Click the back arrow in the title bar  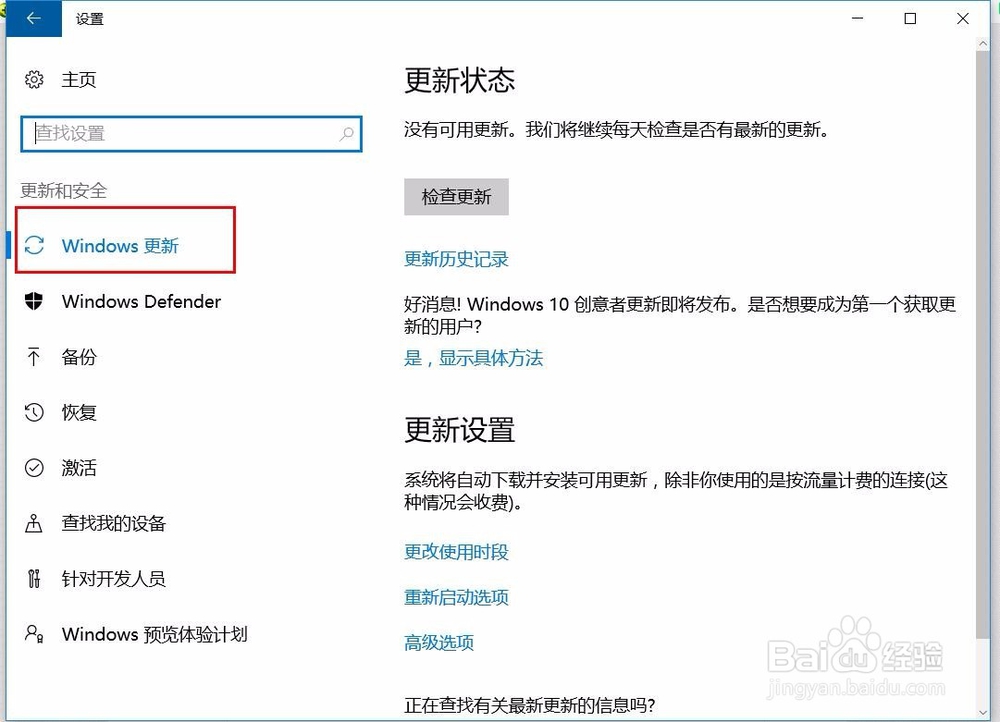[34, 18]
